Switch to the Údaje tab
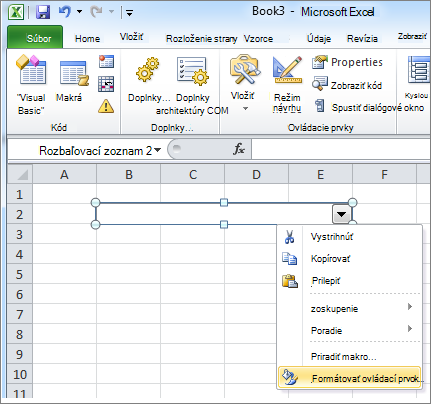431x404 pixels. tap(319, 39)
